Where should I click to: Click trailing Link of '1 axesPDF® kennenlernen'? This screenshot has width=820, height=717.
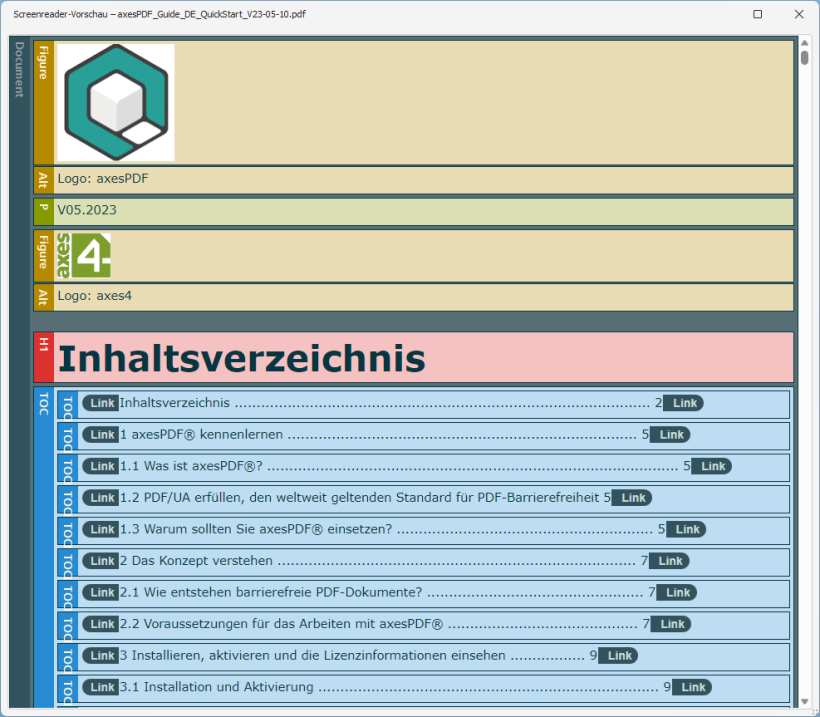[x=670, y=435]
